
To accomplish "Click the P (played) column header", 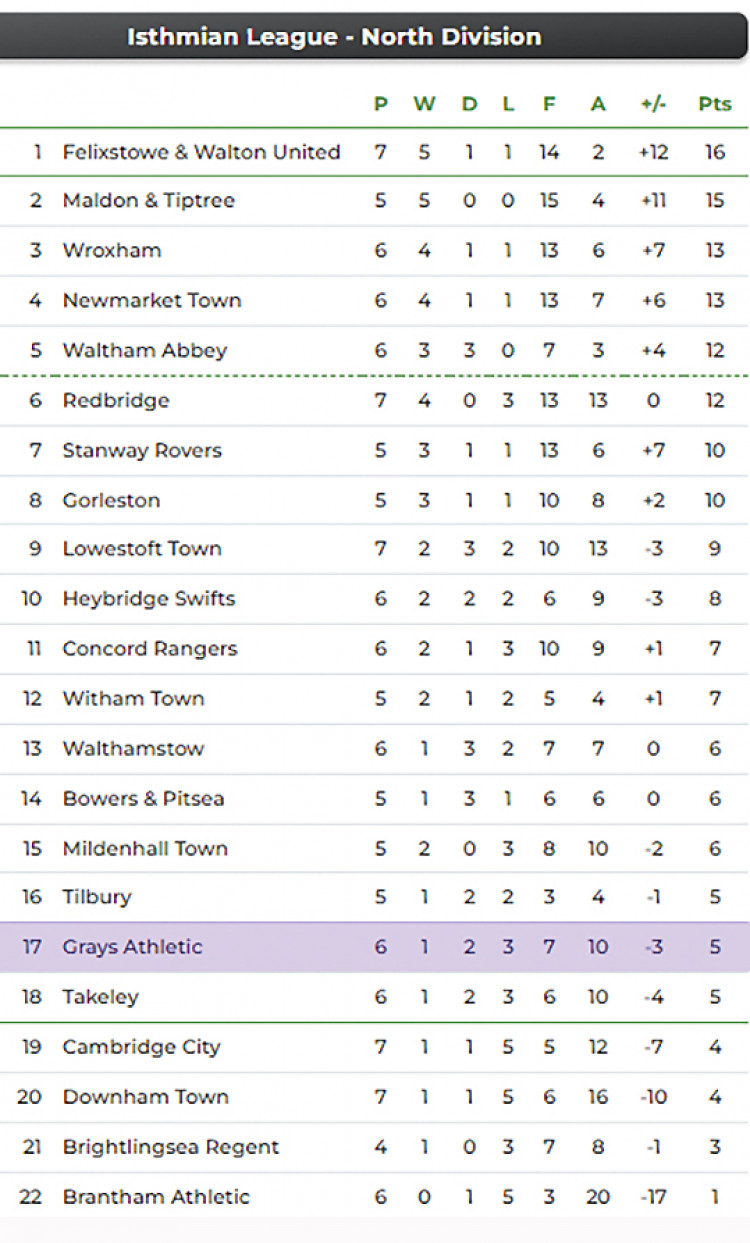I will [x=380, y=104].
